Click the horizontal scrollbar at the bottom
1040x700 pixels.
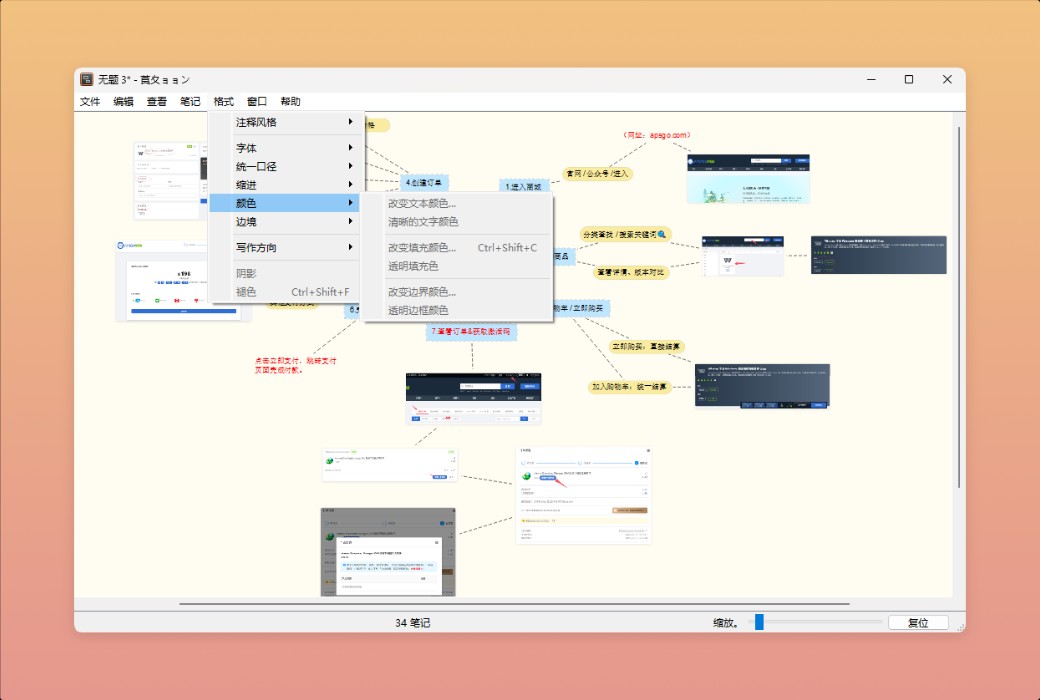(x=520, y=603)
